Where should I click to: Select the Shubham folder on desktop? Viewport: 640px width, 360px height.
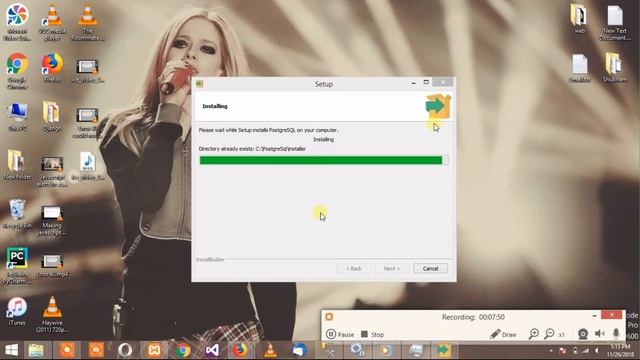[615, 68]
